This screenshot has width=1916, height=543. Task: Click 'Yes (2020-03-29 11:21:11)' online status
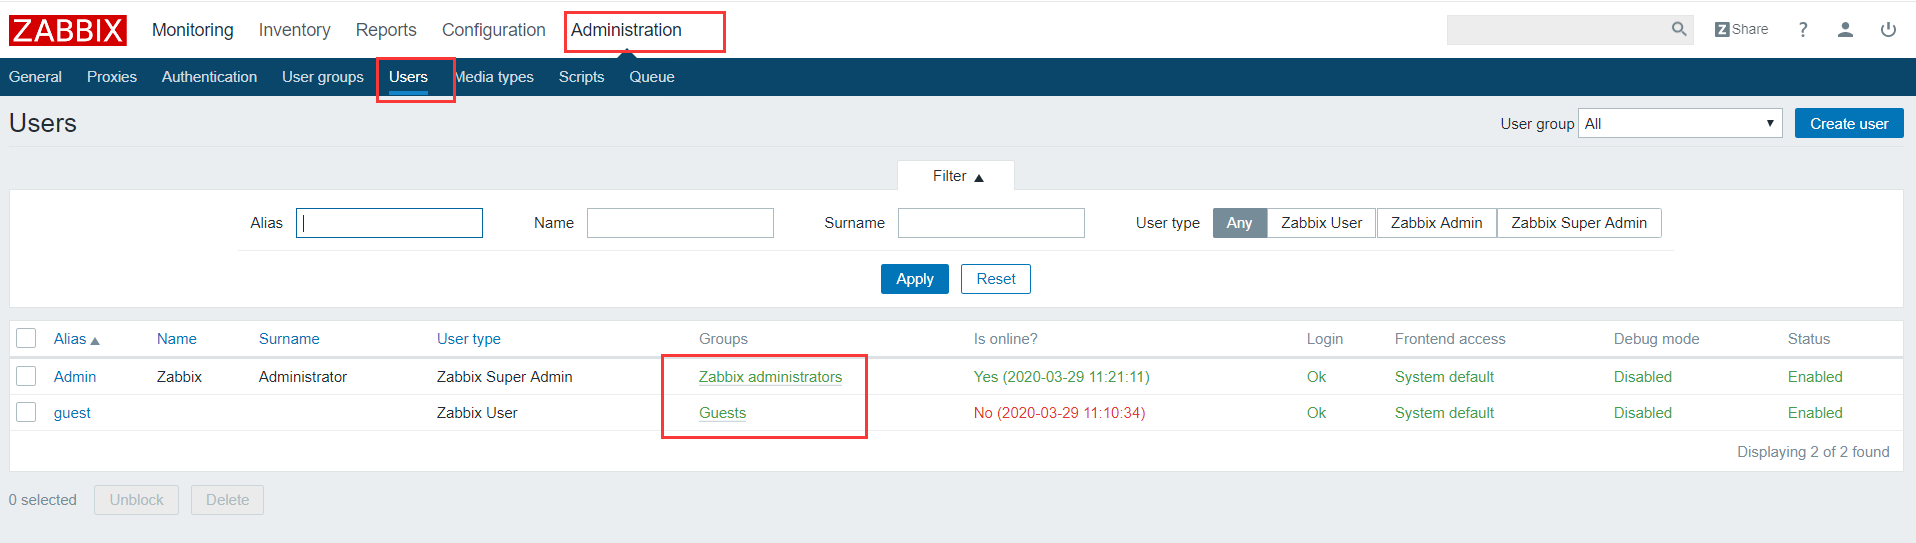point(1062,377)
